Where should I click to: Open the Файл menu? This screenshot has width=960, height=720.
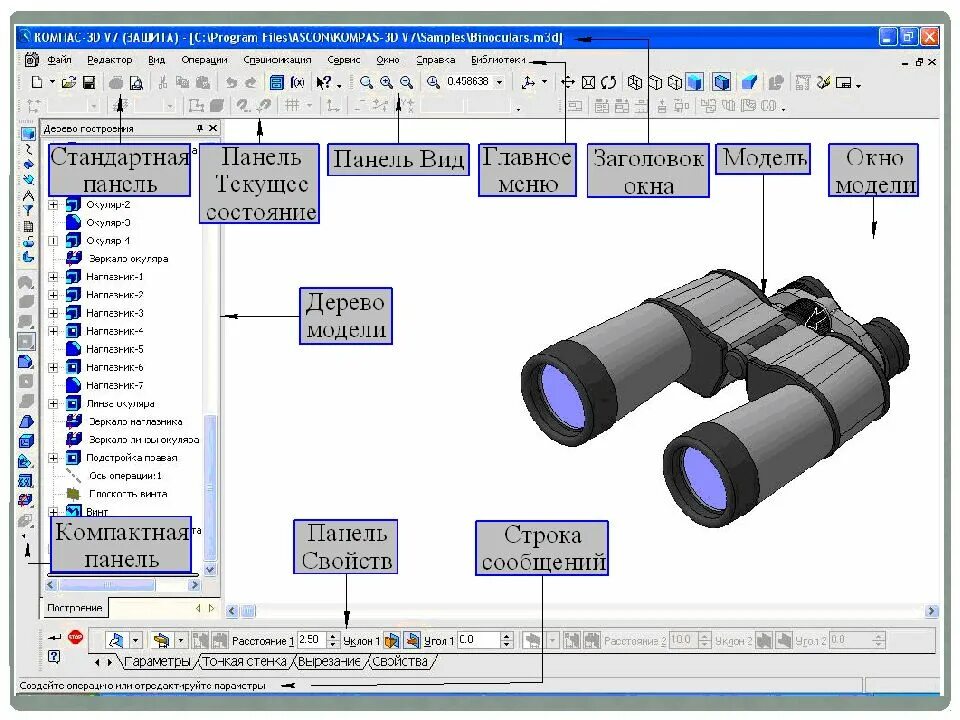coord(59,60)
